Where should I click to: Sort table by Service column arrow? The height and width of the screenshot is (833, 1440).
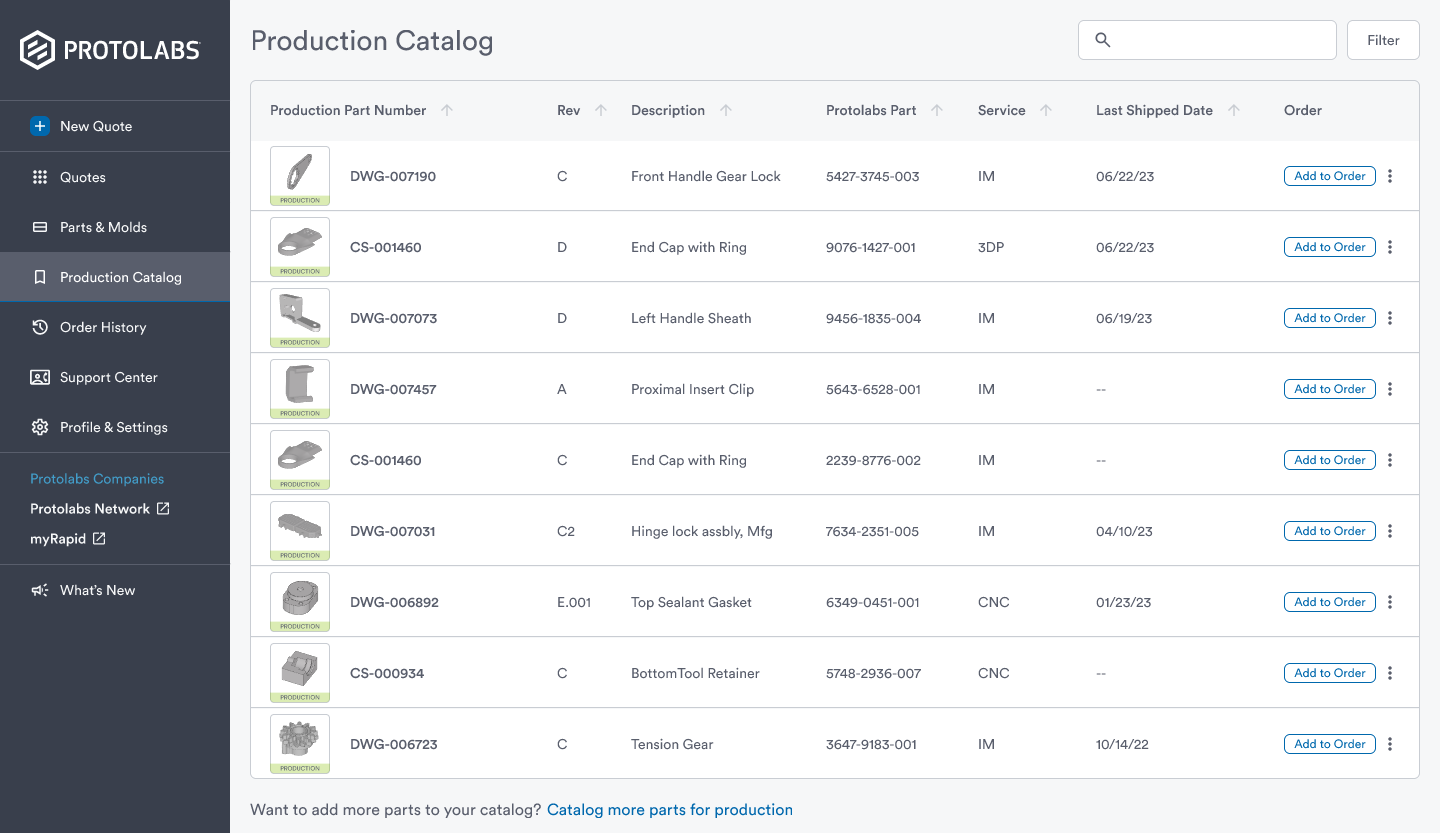click(x=1046, y=110)
